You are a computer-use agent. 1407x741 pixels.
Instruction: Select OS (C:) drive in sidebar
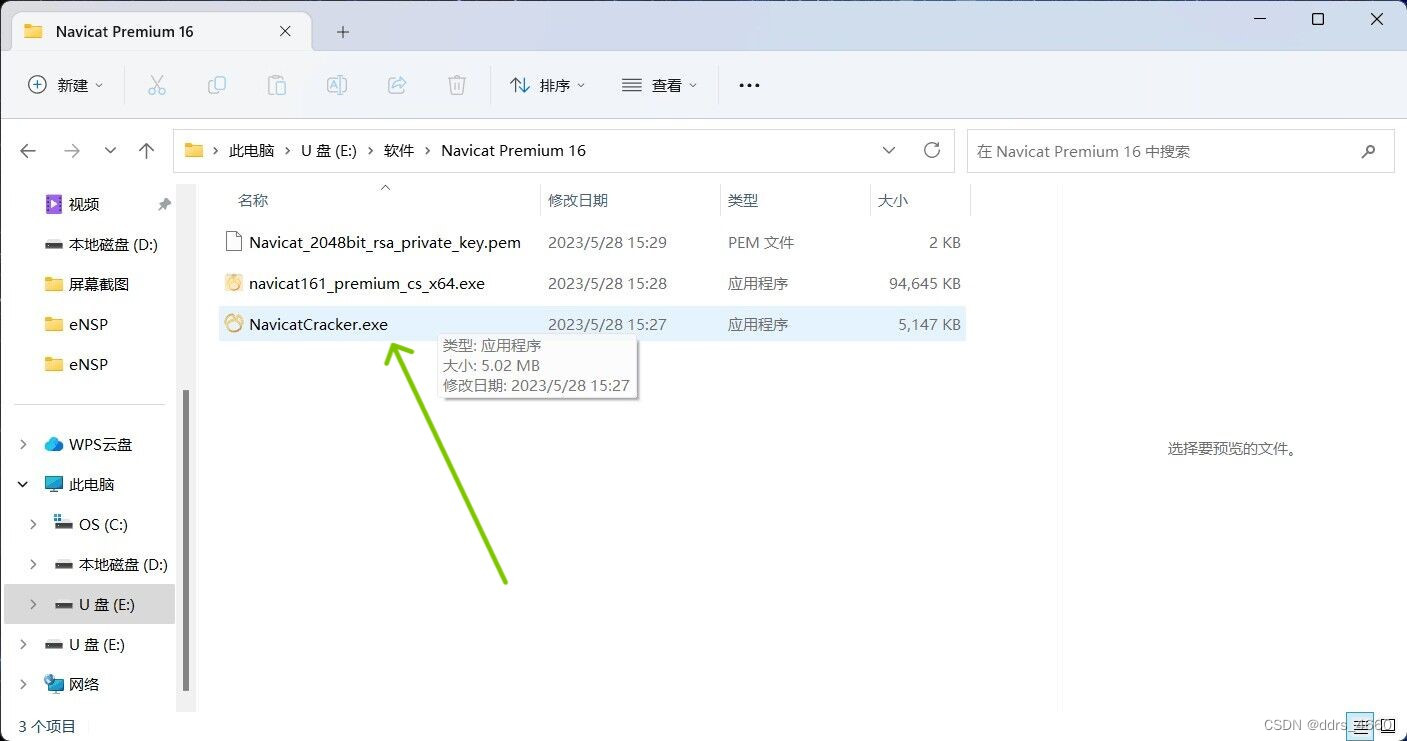[x=103, y=524]
